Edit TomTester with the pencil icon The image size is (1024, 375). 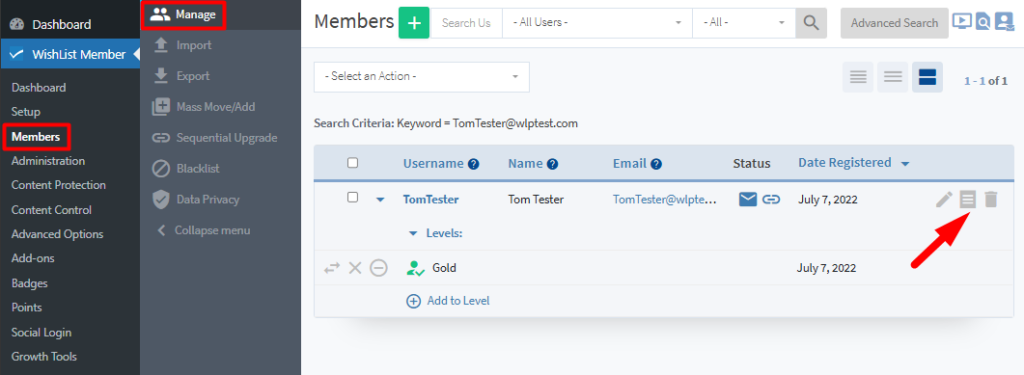944,199
